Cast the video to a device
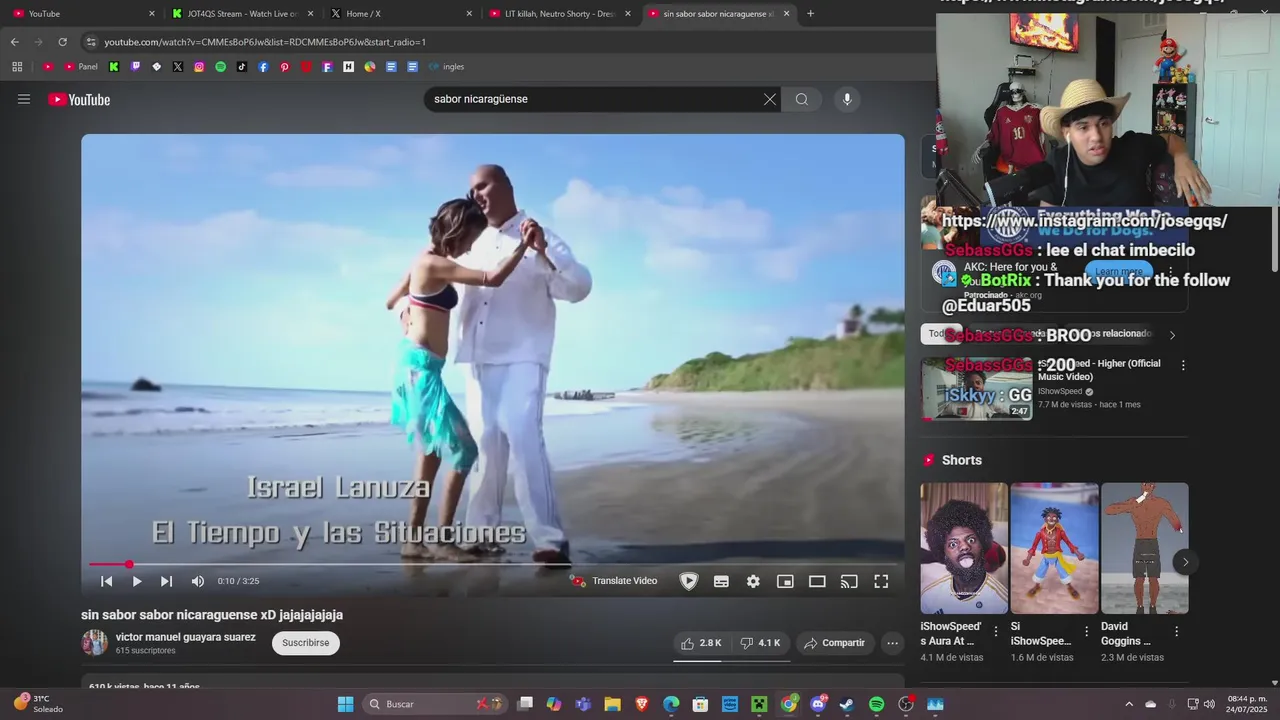Viewport: 1280px width, 720px height. coord(849,581)
